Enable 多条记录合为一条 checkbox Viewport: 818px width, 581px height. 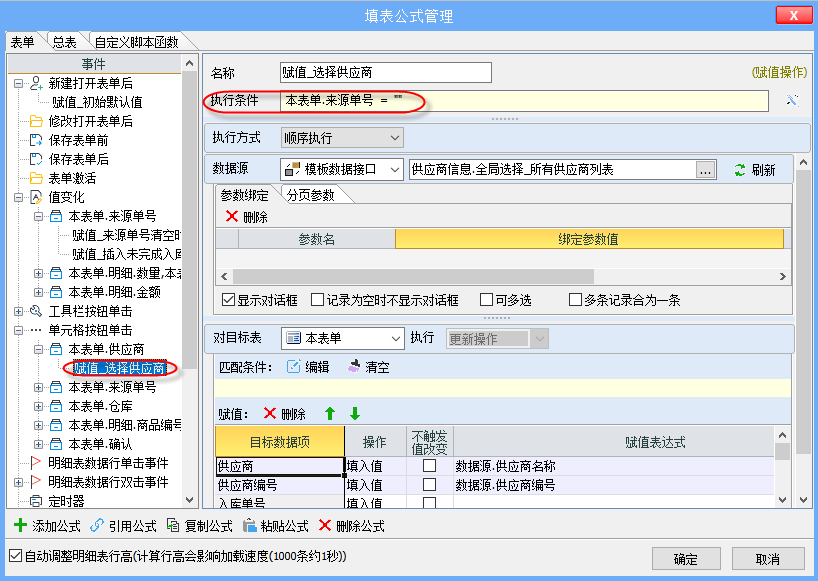click(x=575, y=299)
